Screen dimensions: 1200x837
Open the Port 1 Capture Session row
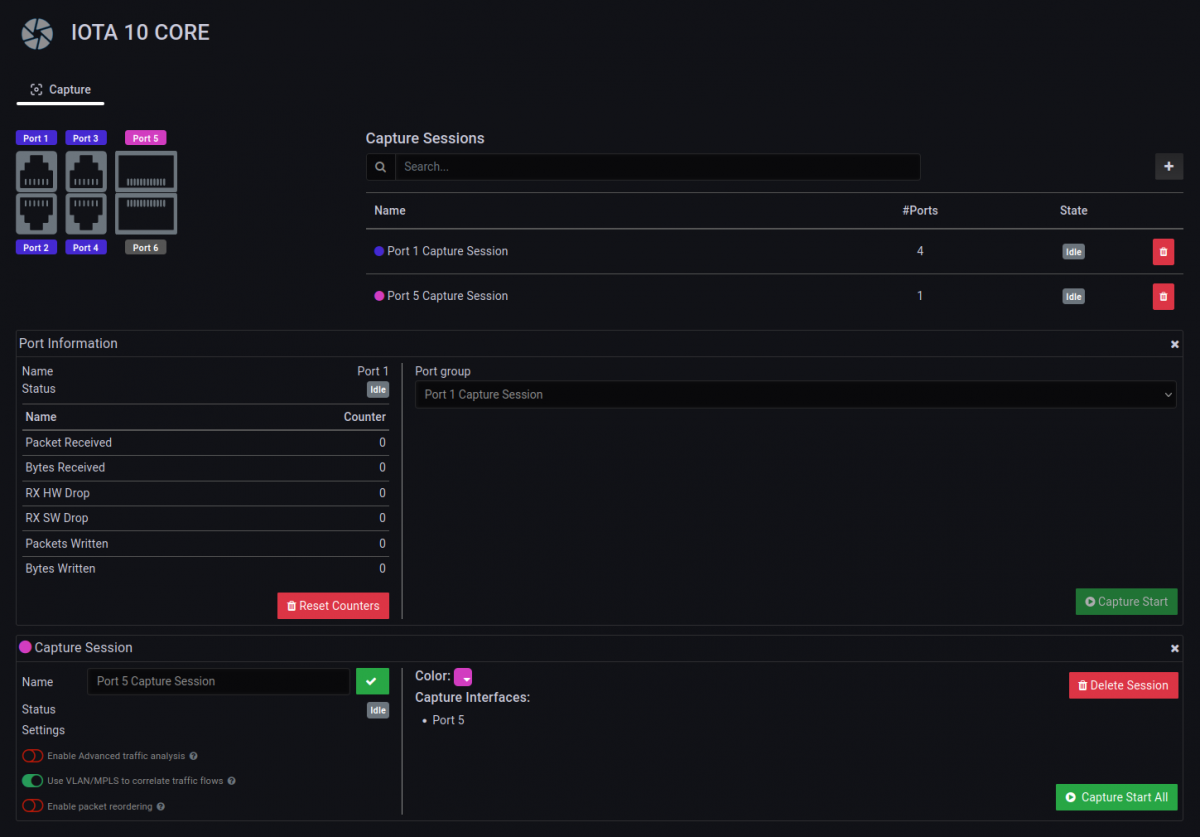pyautogui.click(x=447, y=252)
